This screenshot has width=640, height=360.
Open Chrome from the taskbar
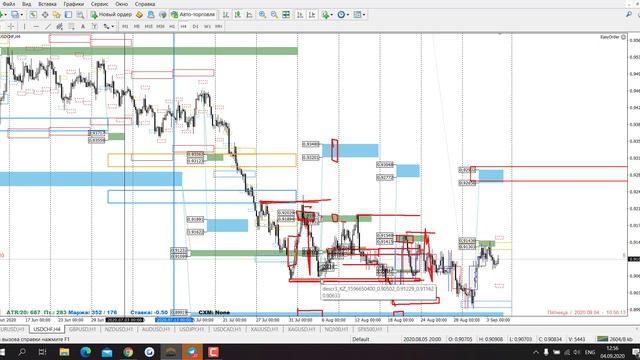(128, 352)
